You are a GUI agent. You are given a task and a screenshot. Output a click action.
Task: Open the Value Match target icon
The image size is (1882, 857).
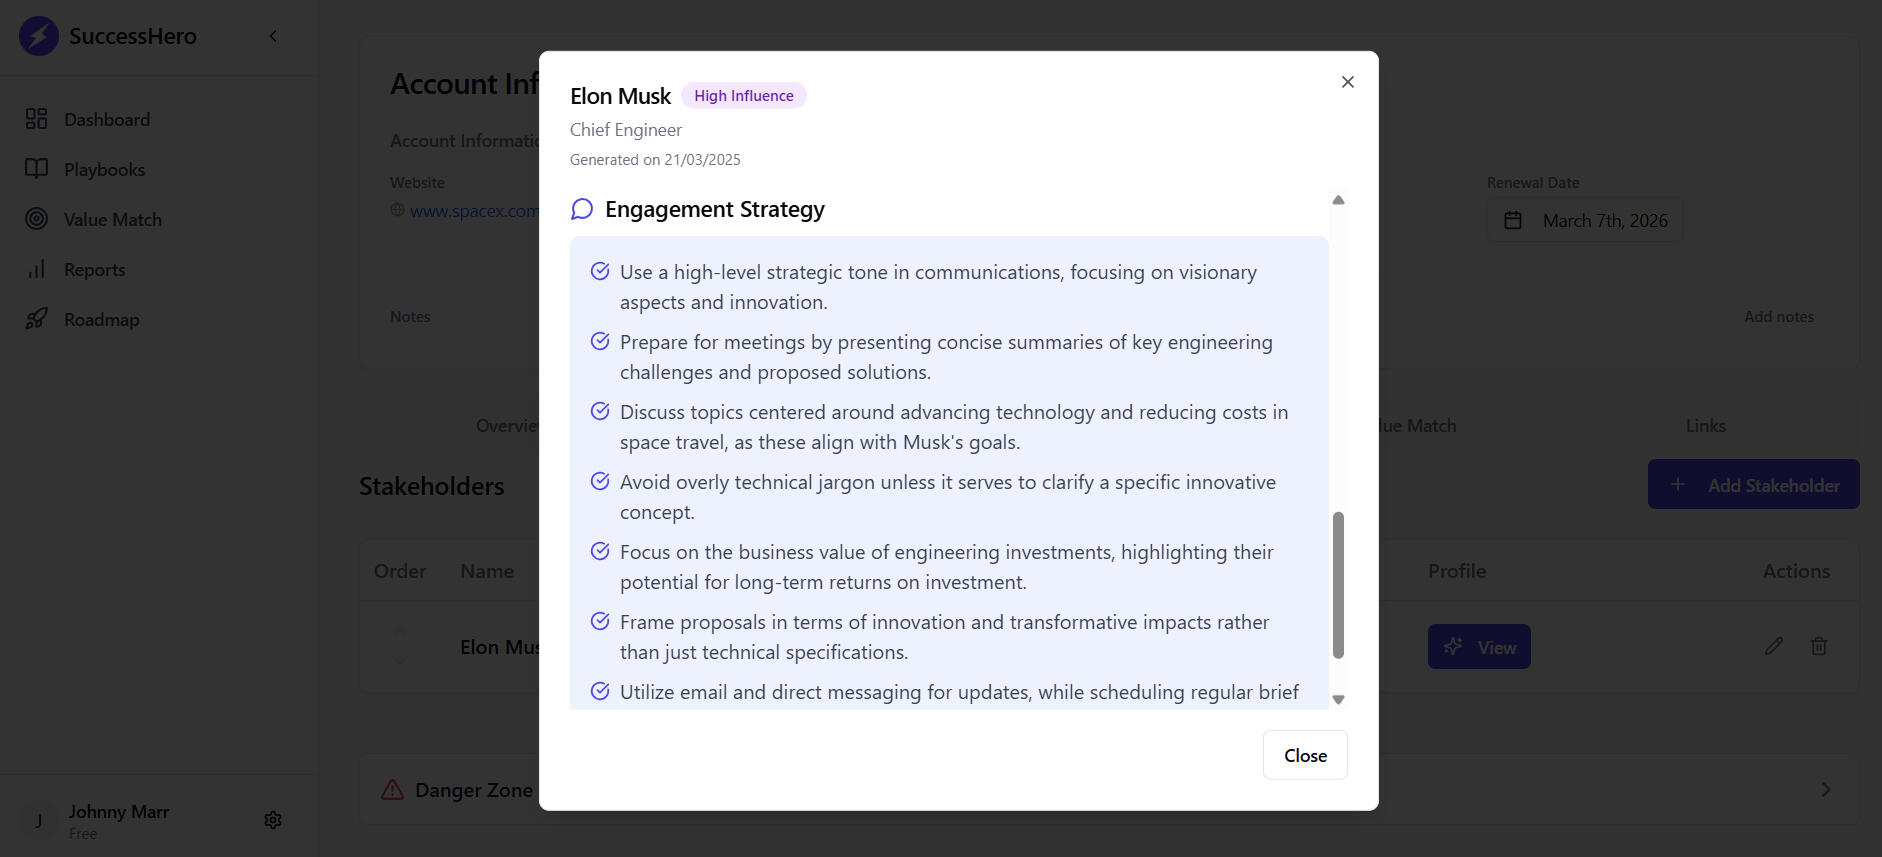click(x=37, y=219)
